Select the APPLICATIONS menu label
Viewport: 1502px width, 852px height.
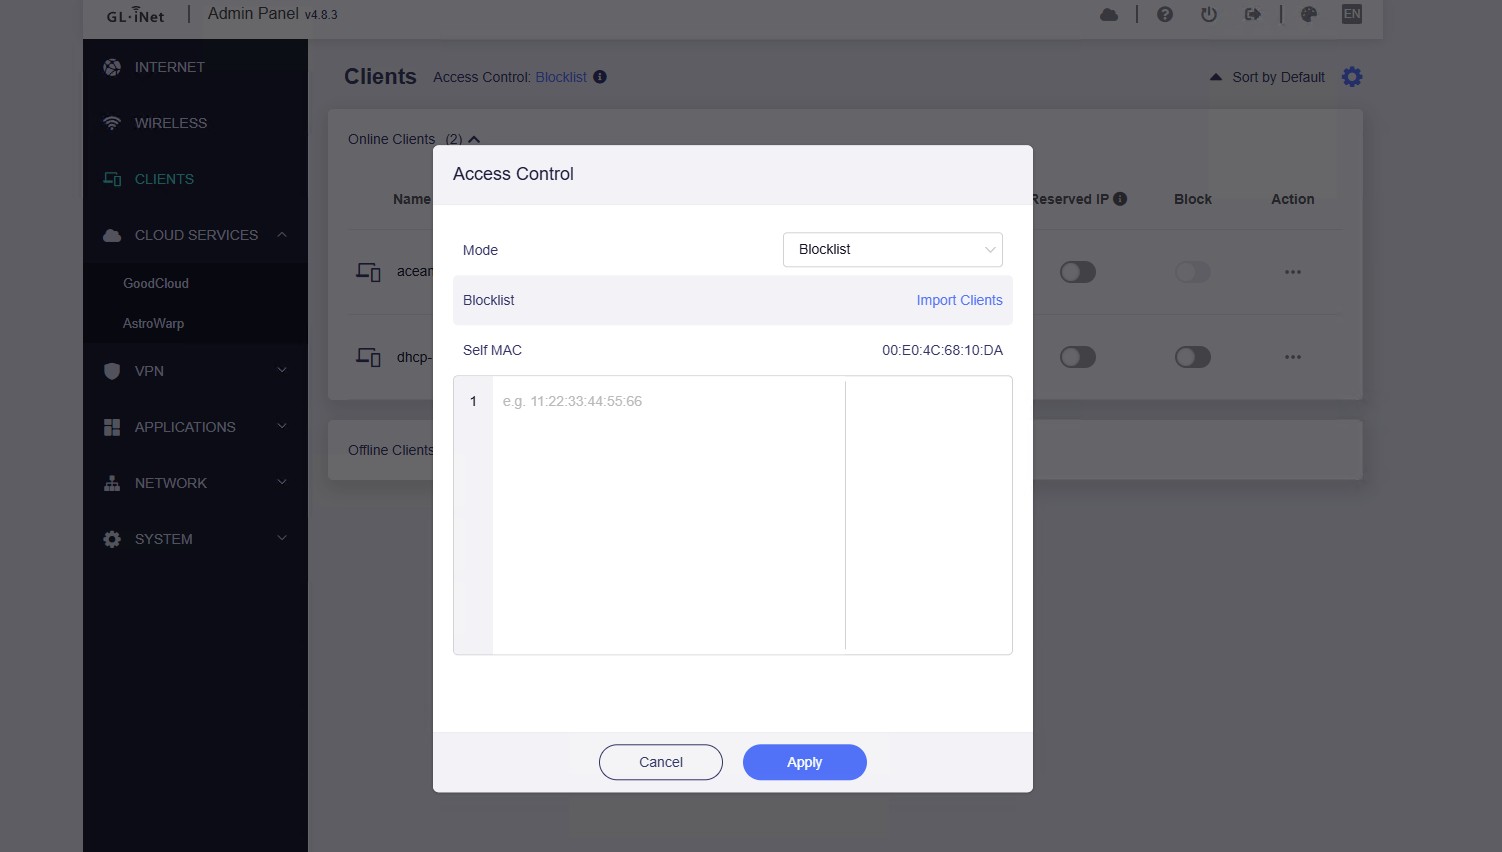(186, 427)
